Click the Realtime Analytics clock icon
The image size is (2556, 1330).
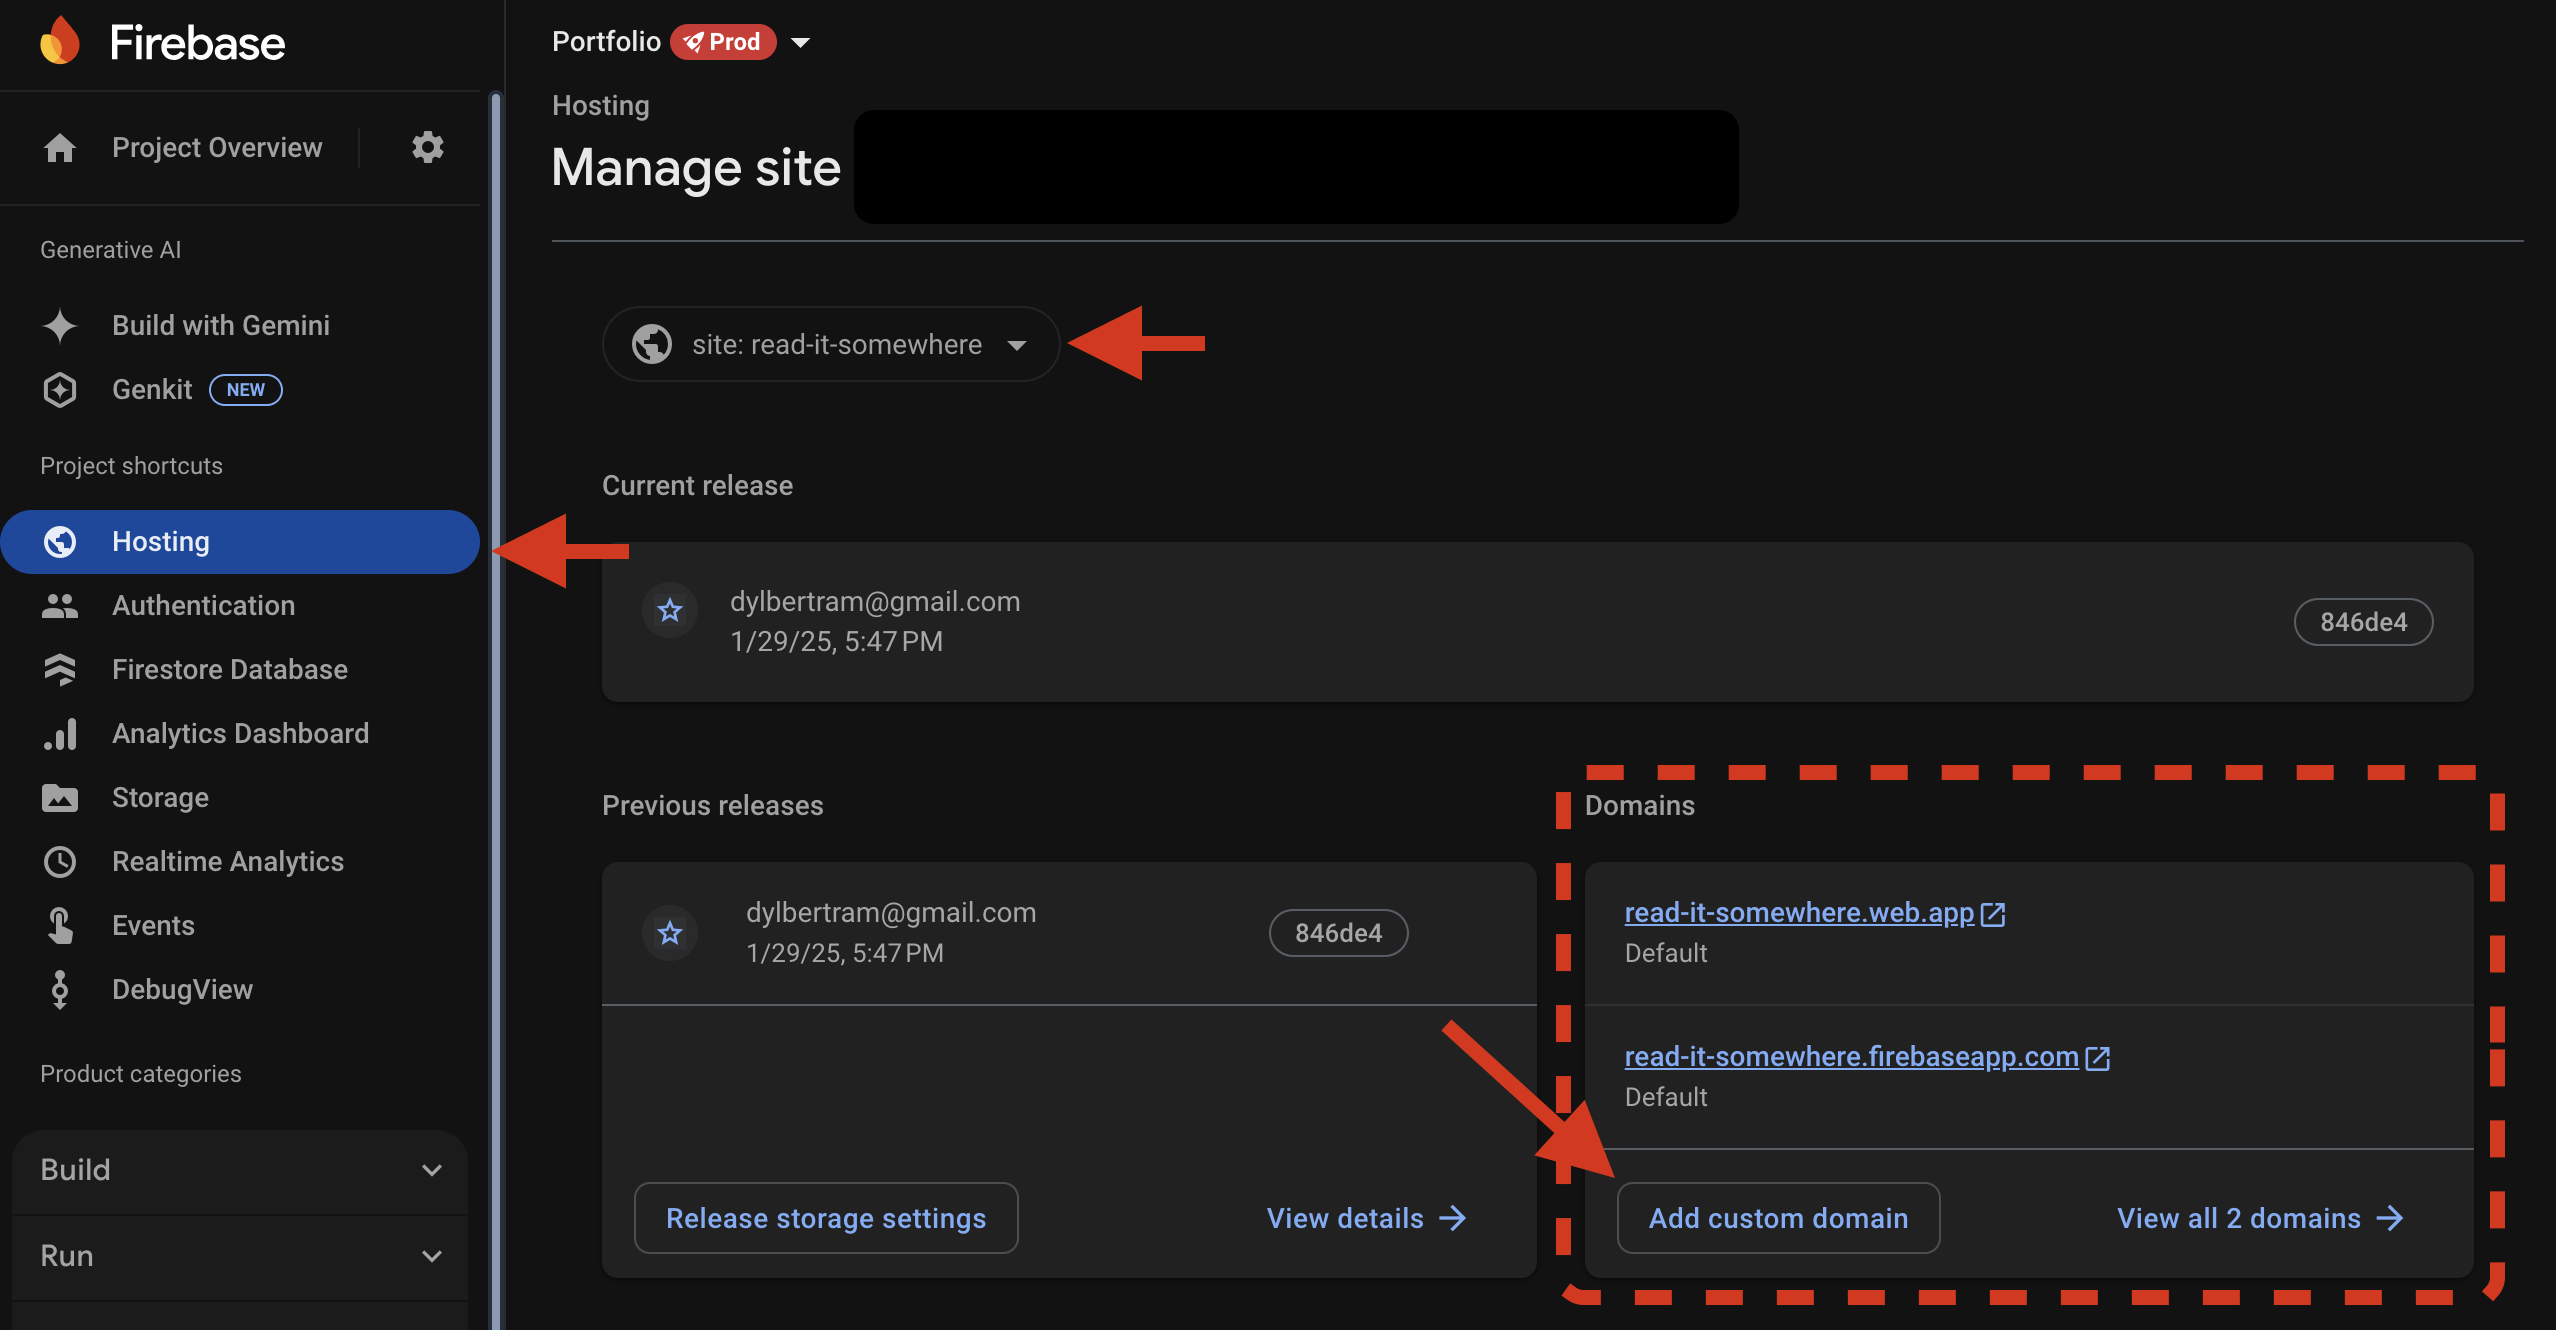point(60,861)
